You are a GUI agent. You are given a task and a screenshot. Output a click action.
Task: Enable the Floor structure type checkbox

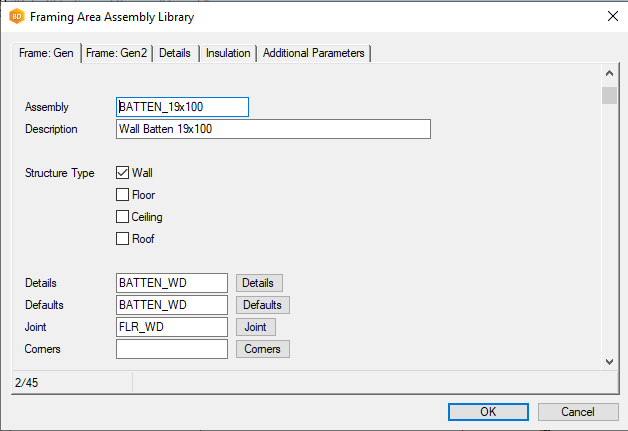click(123, 195)
